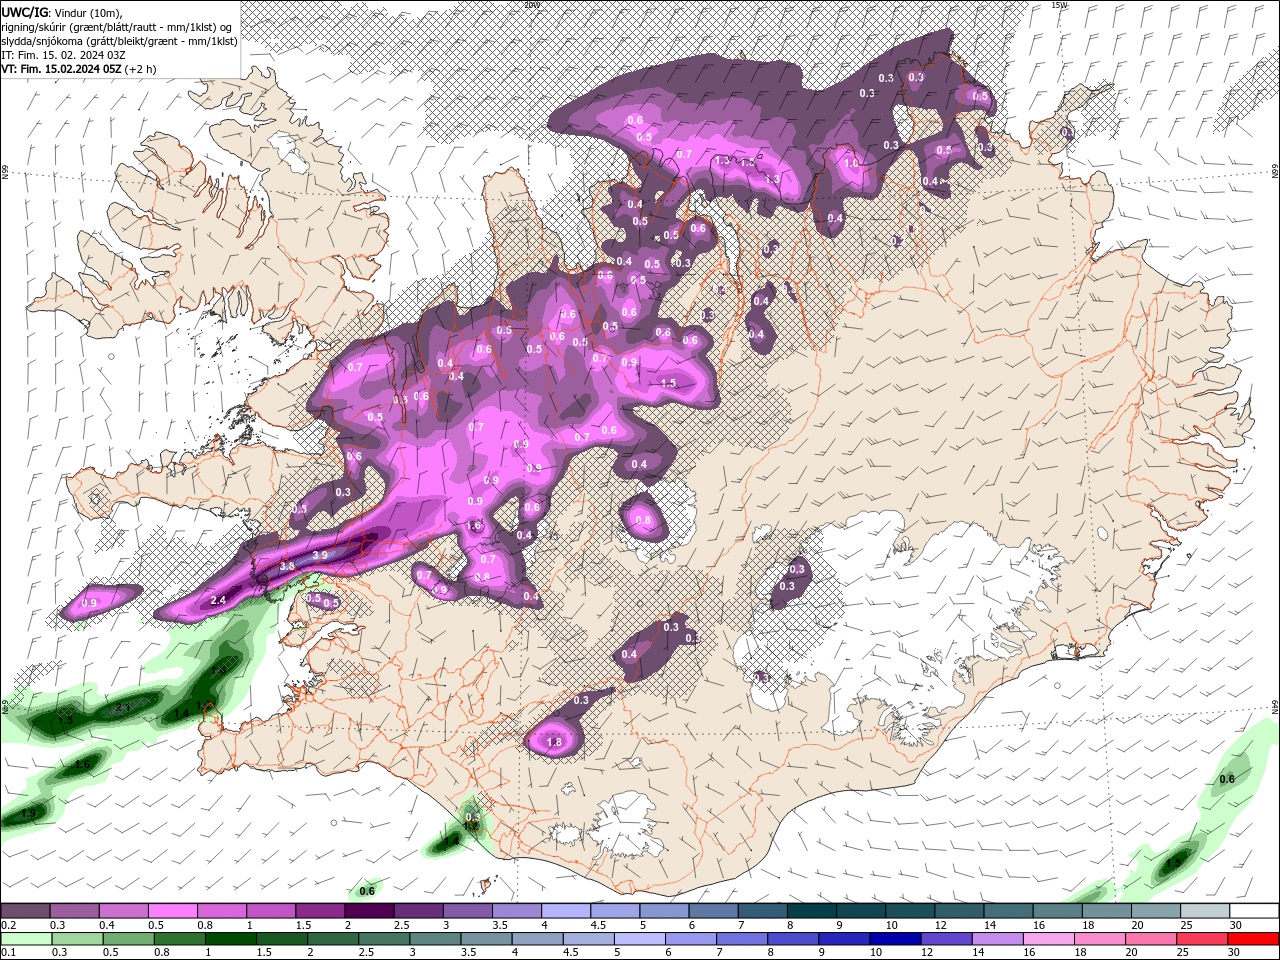Click the 3.9 precipitation value on the map
1280x960 pixels.
click(320, 555)
